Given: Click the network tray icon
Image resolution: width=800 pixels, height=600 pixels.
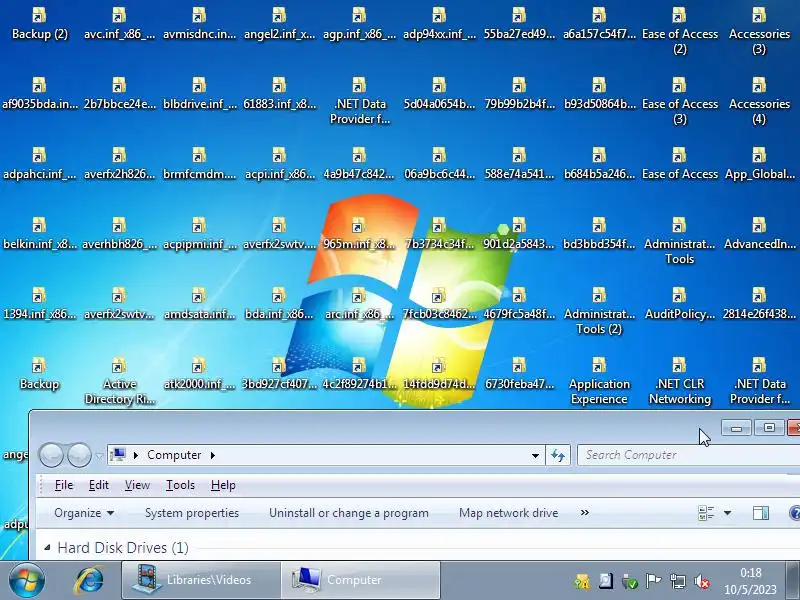Looking at the screenshot, I should (678, 581).
